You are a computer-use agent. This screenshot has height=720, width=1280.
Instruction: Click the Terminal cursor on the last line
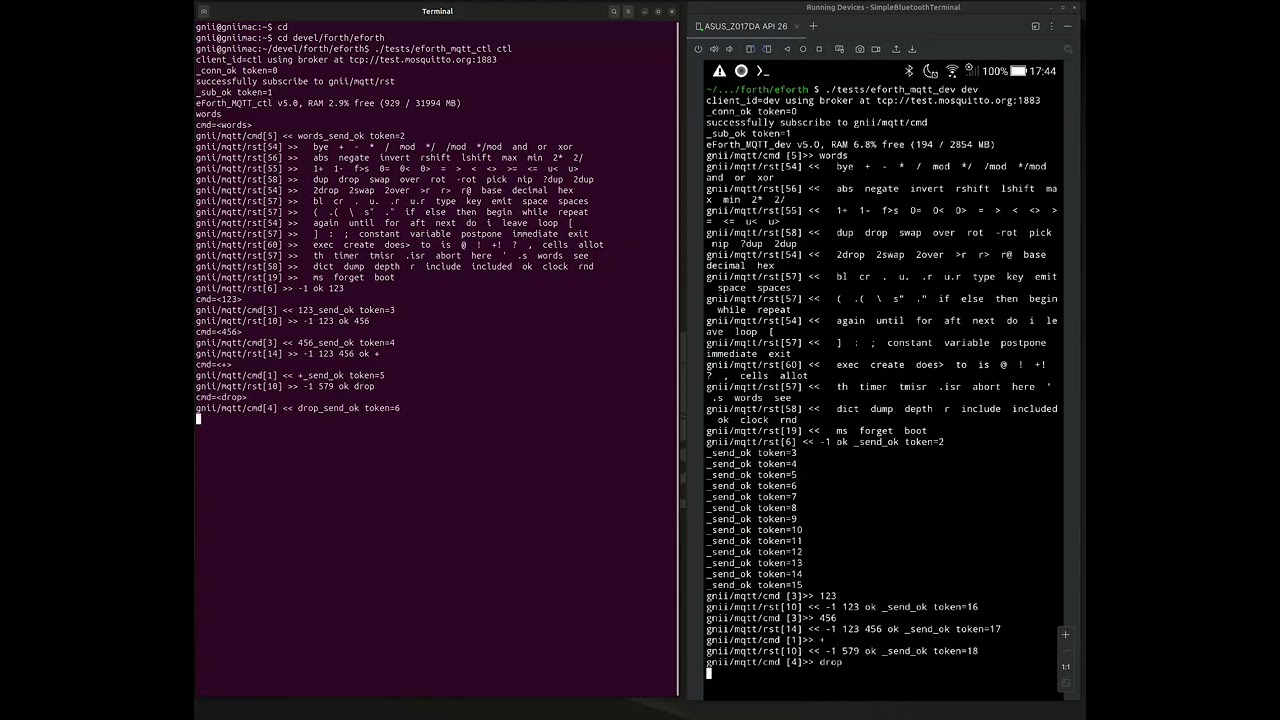[198, 419]
